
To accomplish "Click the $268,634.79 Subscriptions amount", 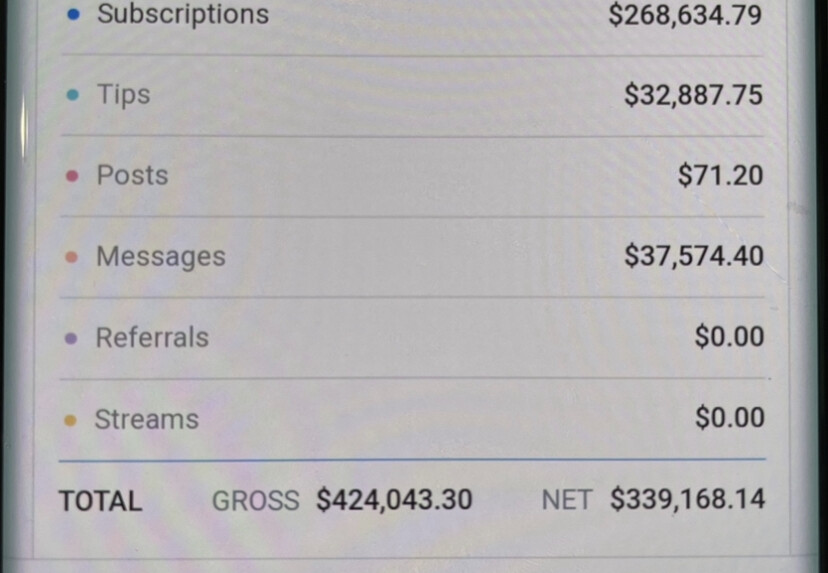I will (x=685, y=15).
